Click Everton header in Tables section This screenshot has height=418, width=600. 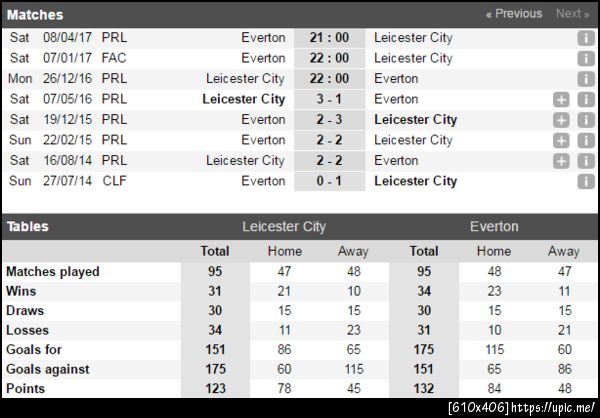click(x=494, y=227)
